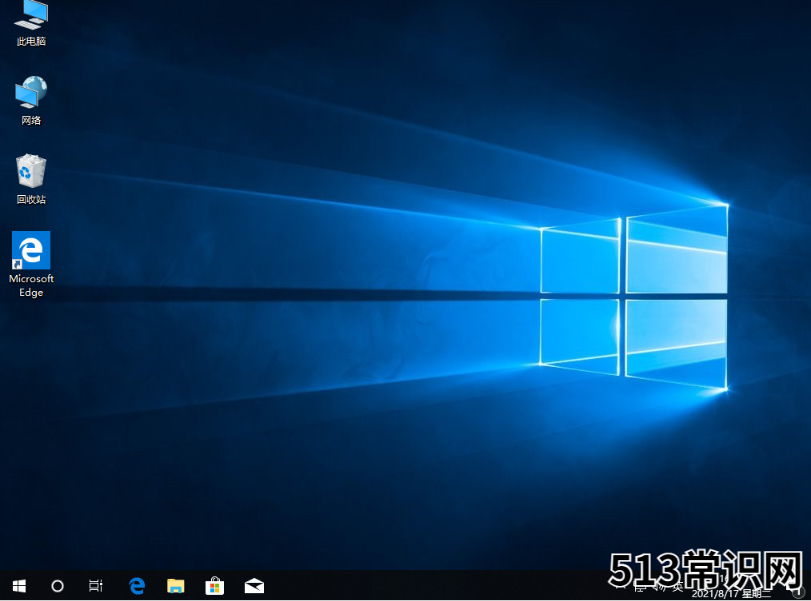Open Microsoft Store from taskbar

215,586
